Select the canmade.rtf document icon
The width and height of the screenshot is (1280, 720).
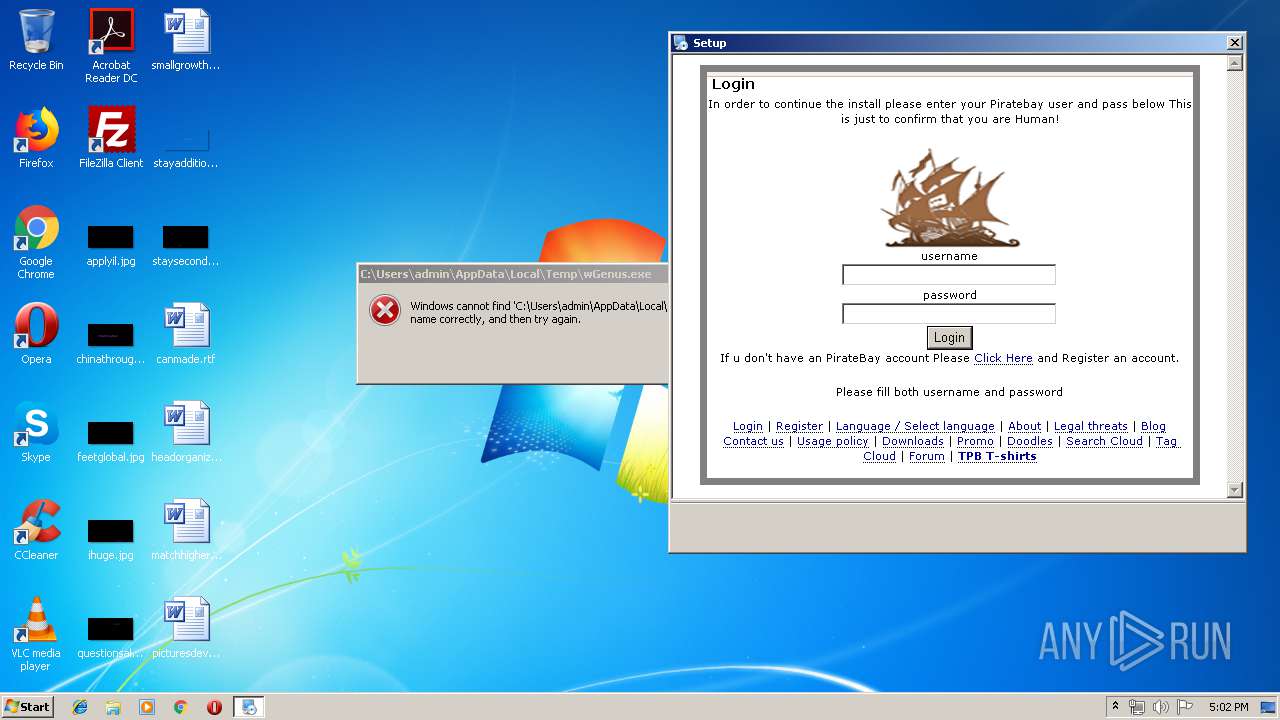(186, 334)
